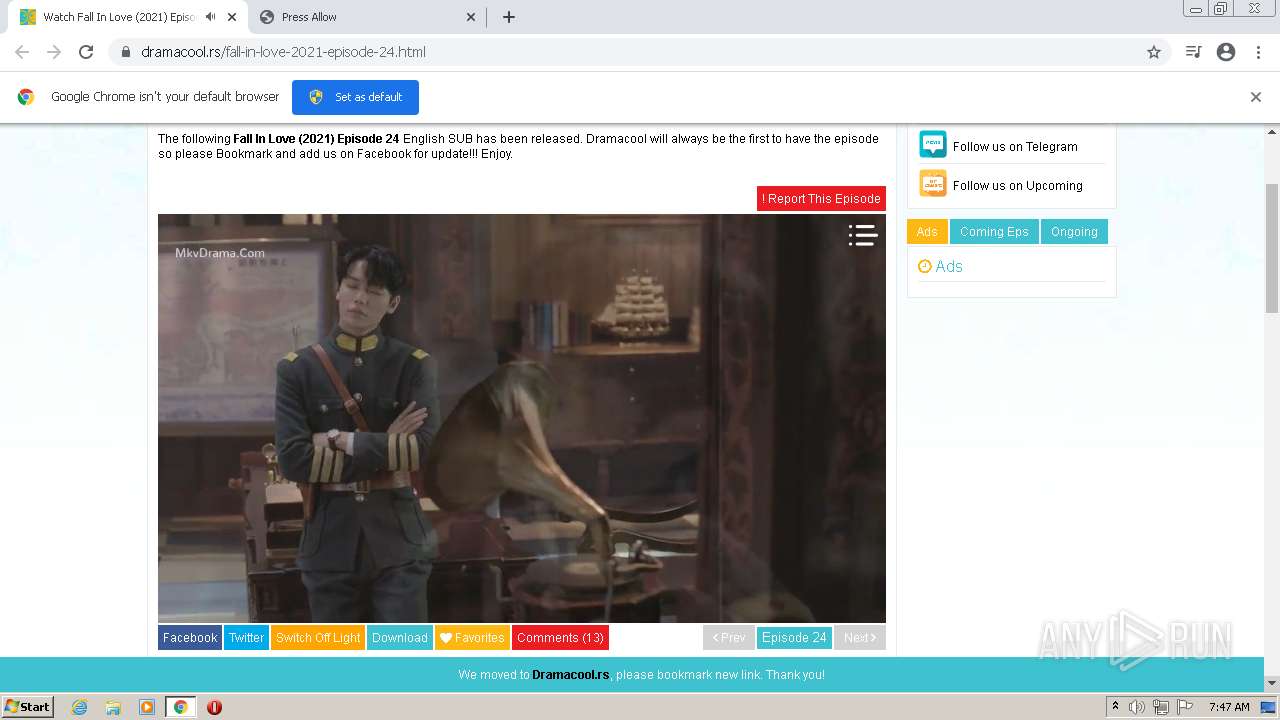Mute the audio on the Fall In Love tab

[x=210, y=17]
